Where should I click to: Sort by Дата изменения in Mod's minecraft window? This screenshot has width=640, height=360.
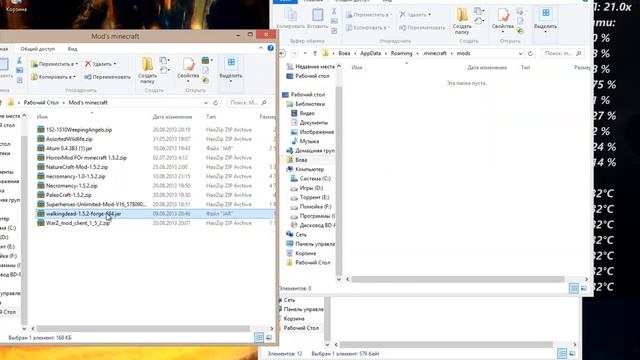[172, 117]
